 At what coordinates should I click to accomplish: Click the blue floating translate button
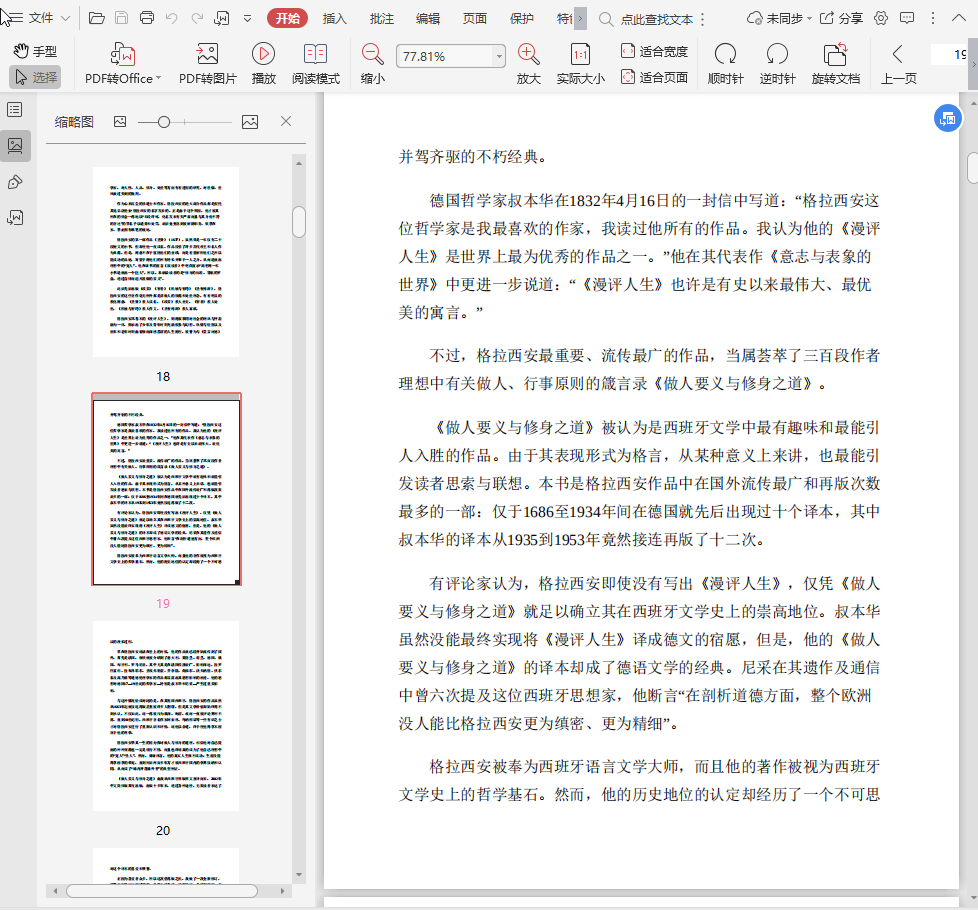coord(947,118)
